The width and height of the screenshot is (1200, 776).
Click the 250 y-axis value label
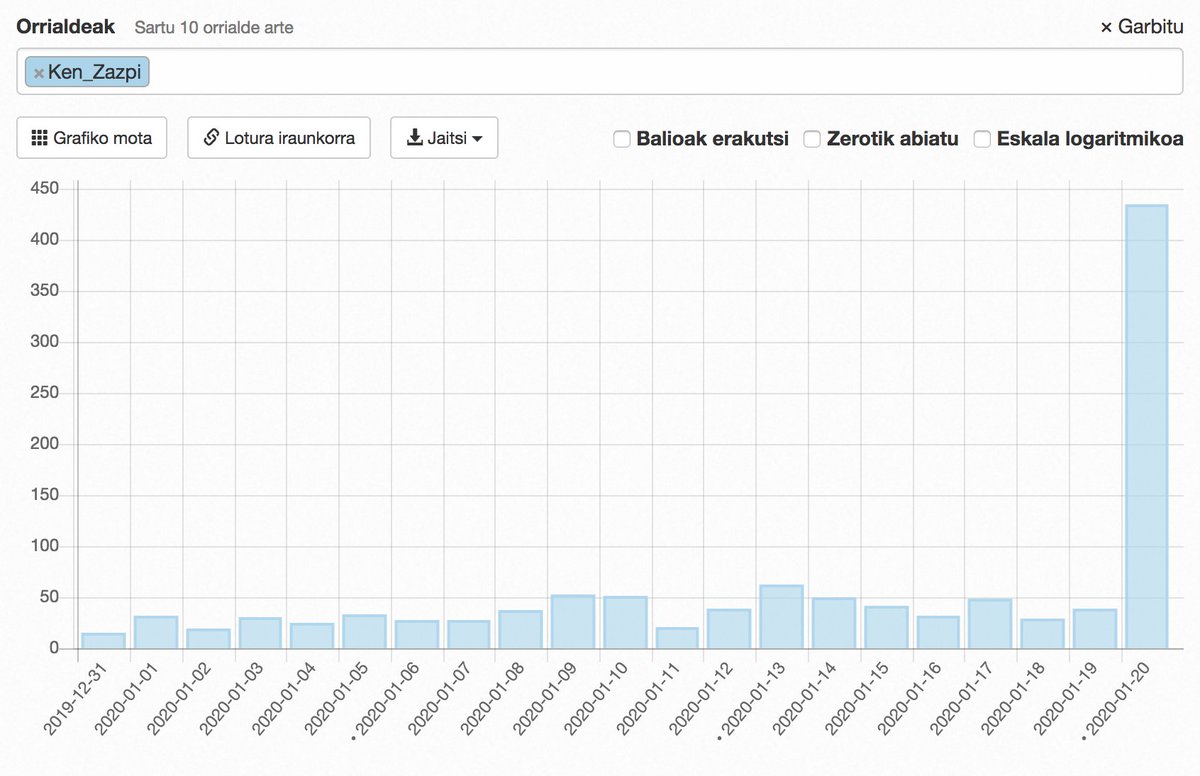coord(45,393)
